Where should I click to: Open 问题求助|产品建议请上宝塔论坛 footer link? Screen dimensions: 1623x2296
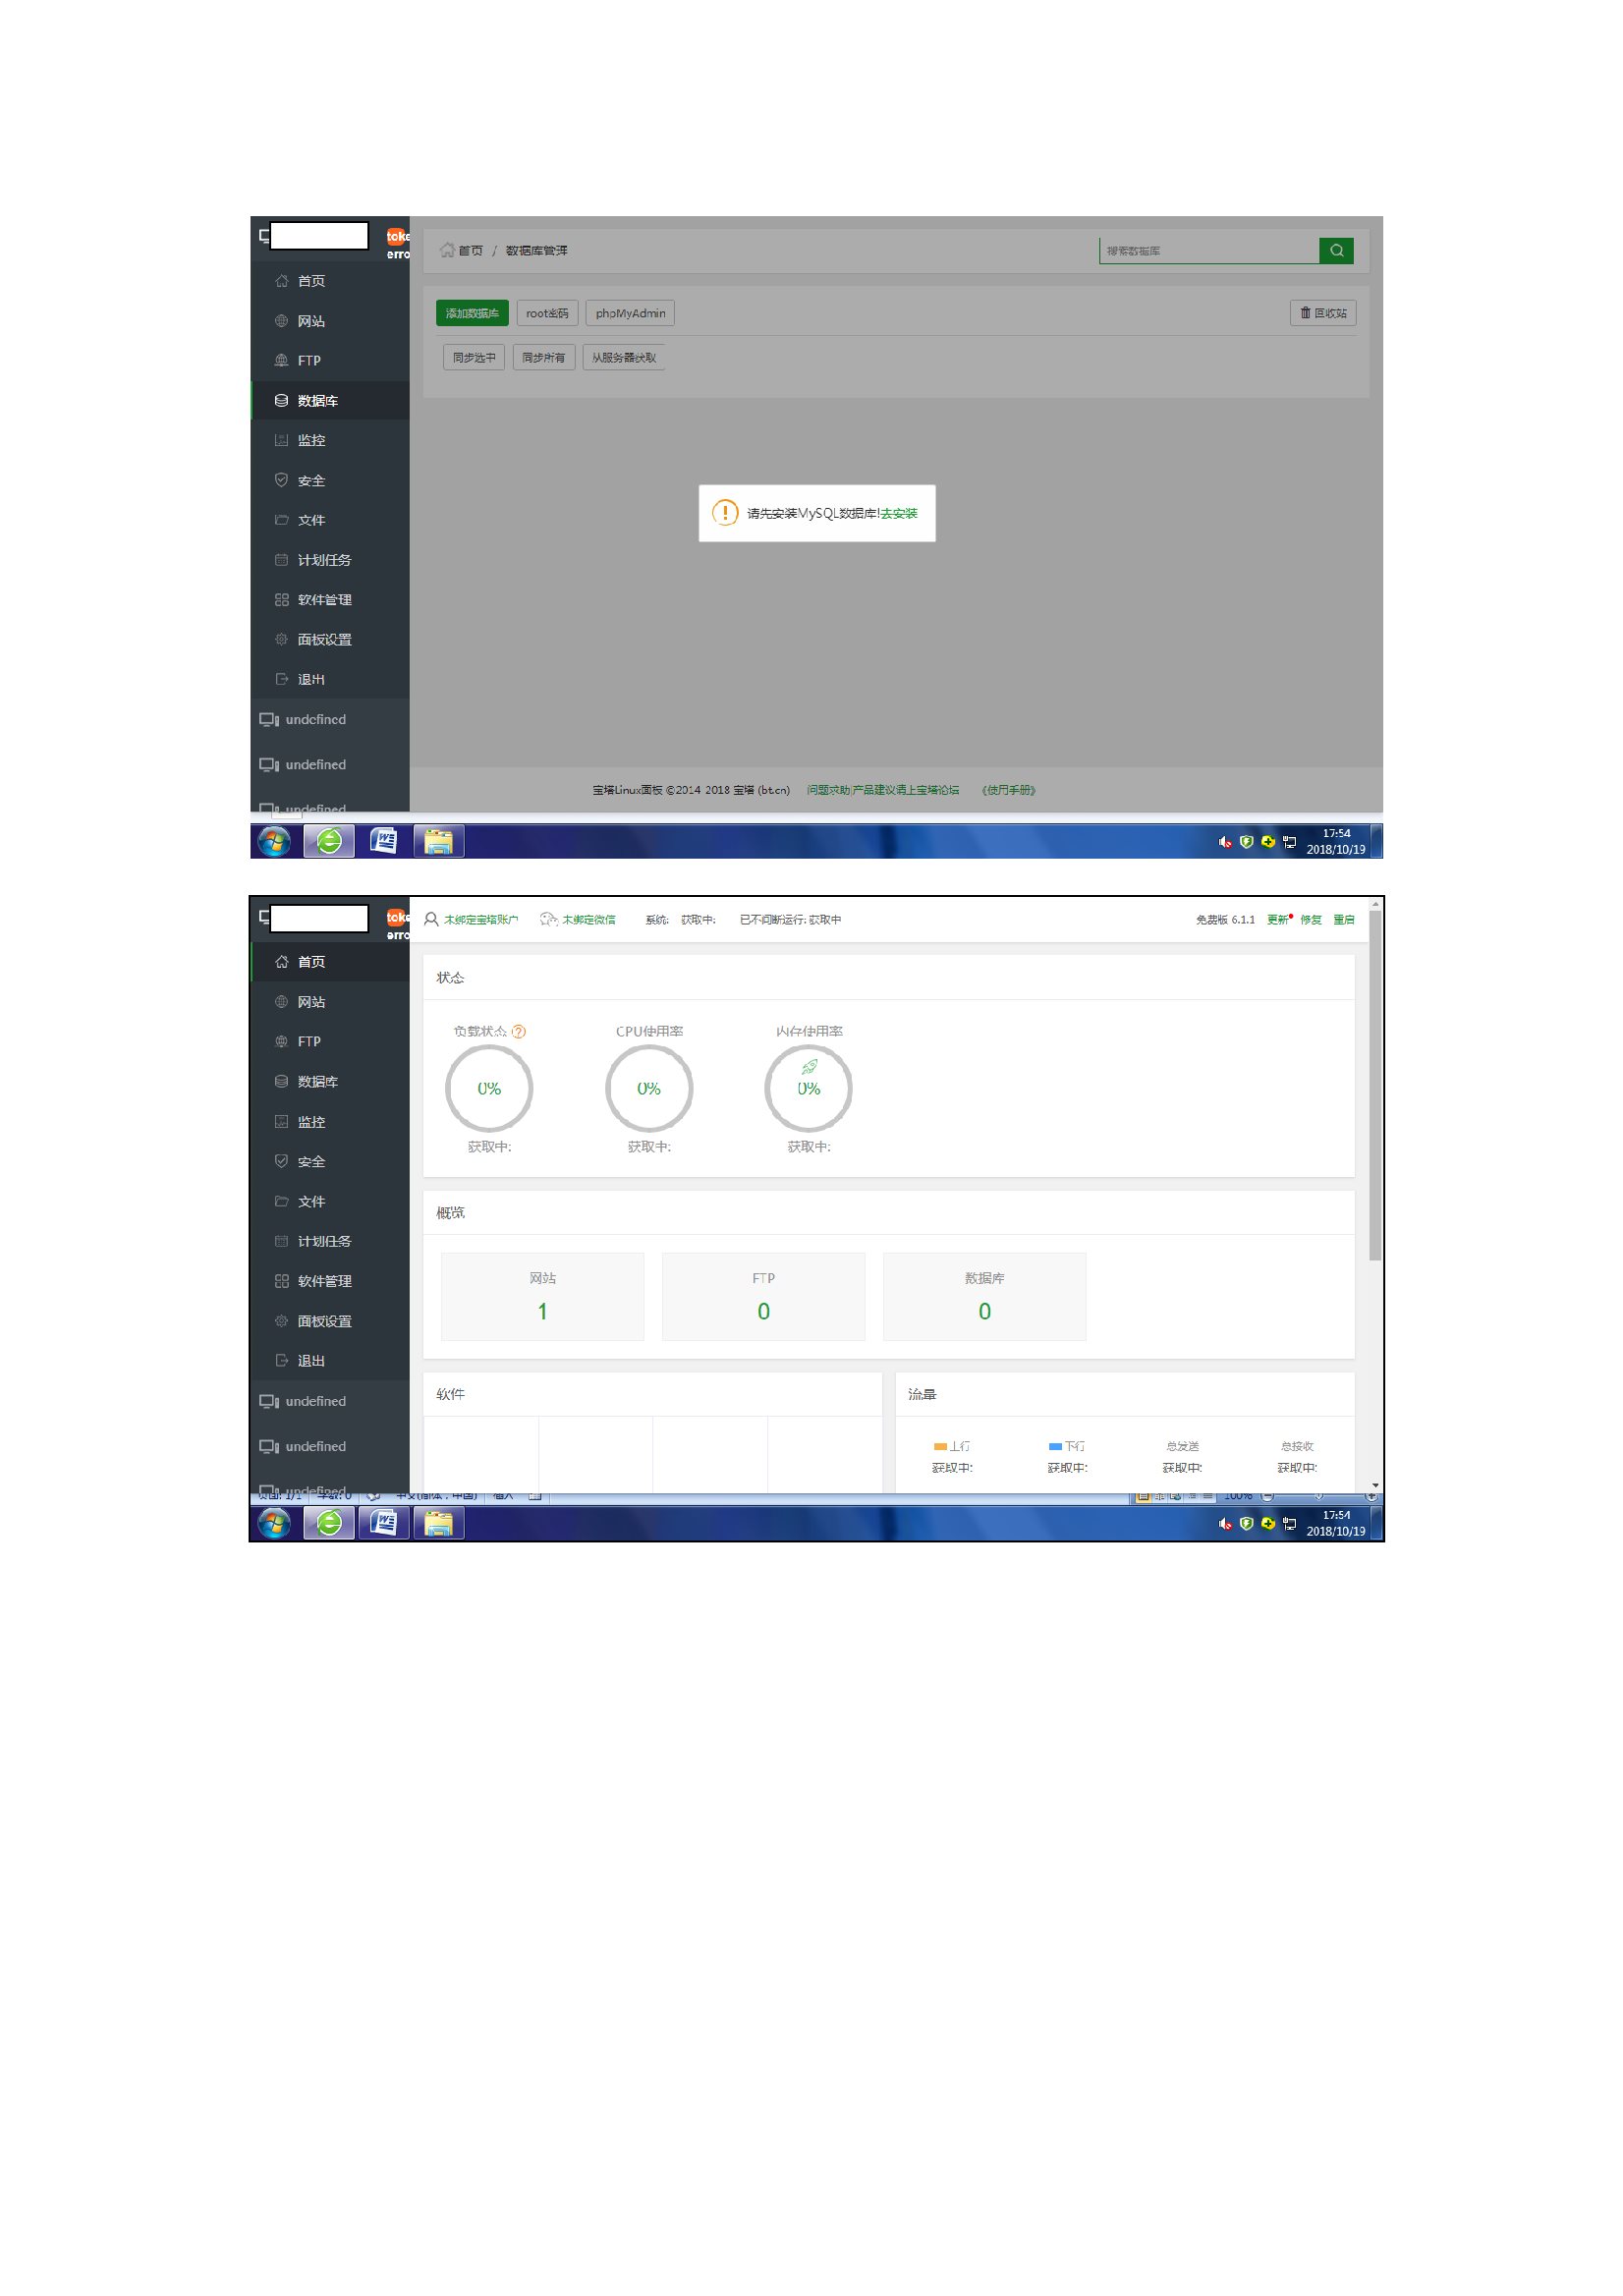pos(882,790)
